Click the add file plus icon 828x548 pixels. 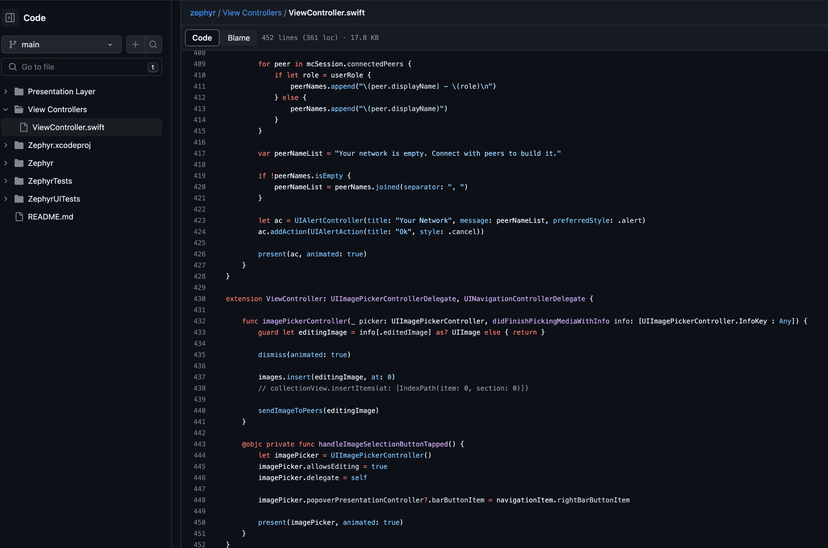(135, 45)
